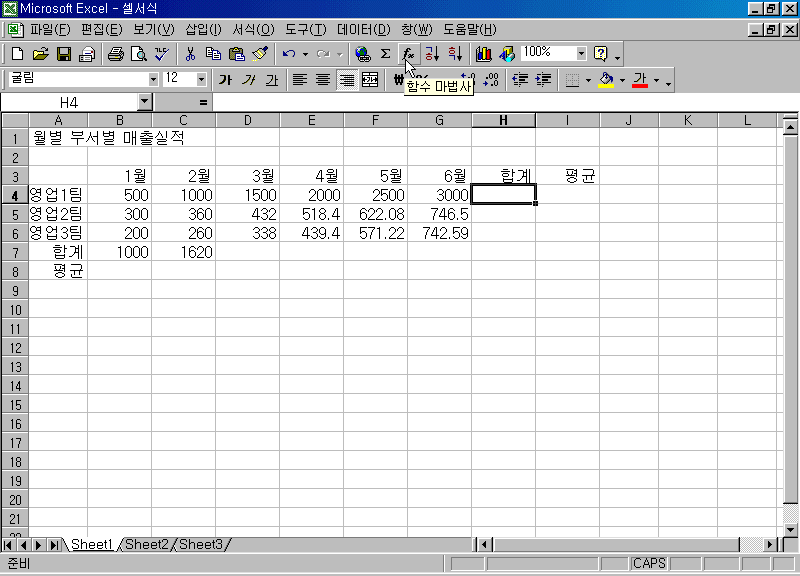Click in the formula bar input field

coord(505,103)
